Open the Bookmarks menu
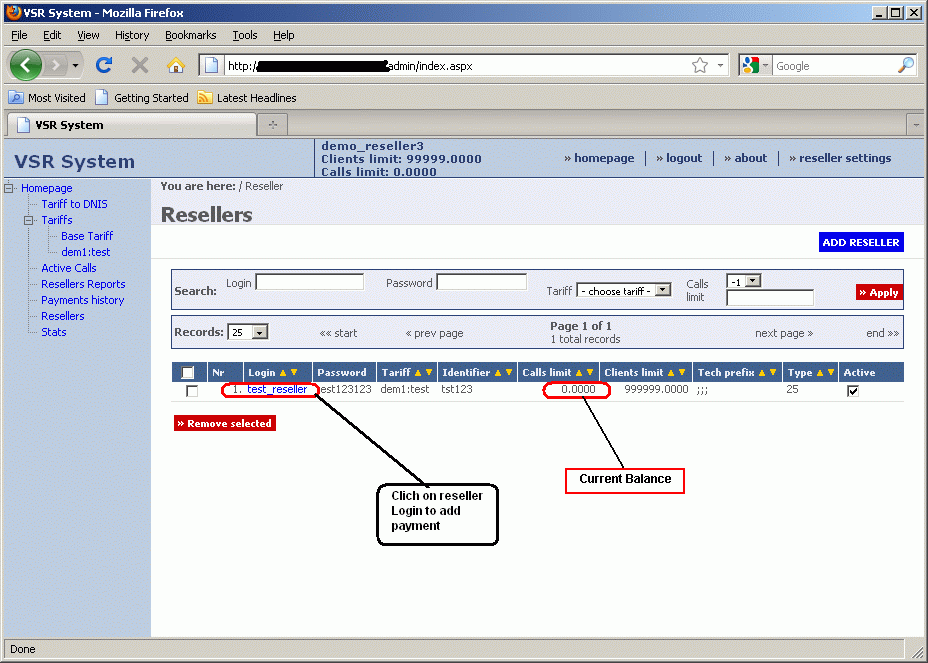The height and width of the screenshot is (663, 928). click(x=190, y=35)
